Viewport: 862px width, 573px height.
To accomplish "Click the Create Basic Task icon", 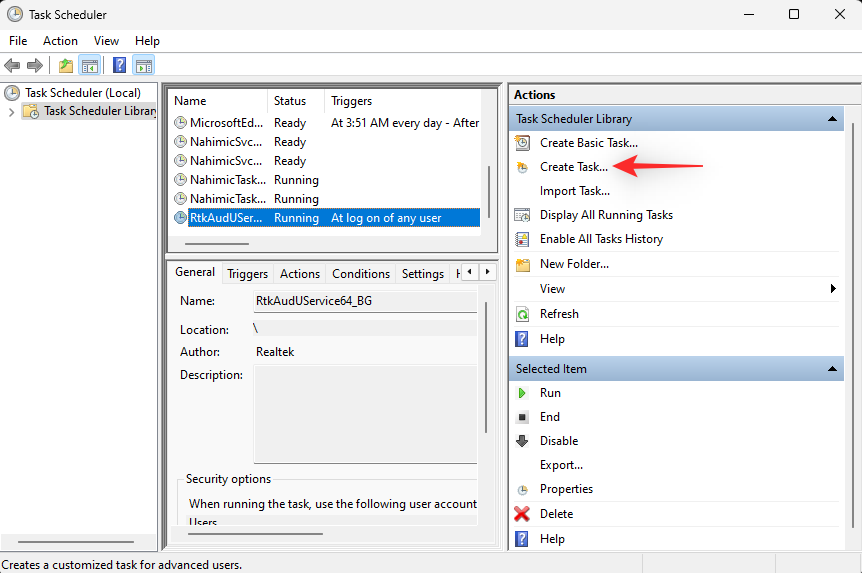I will [x=522, y=143].
